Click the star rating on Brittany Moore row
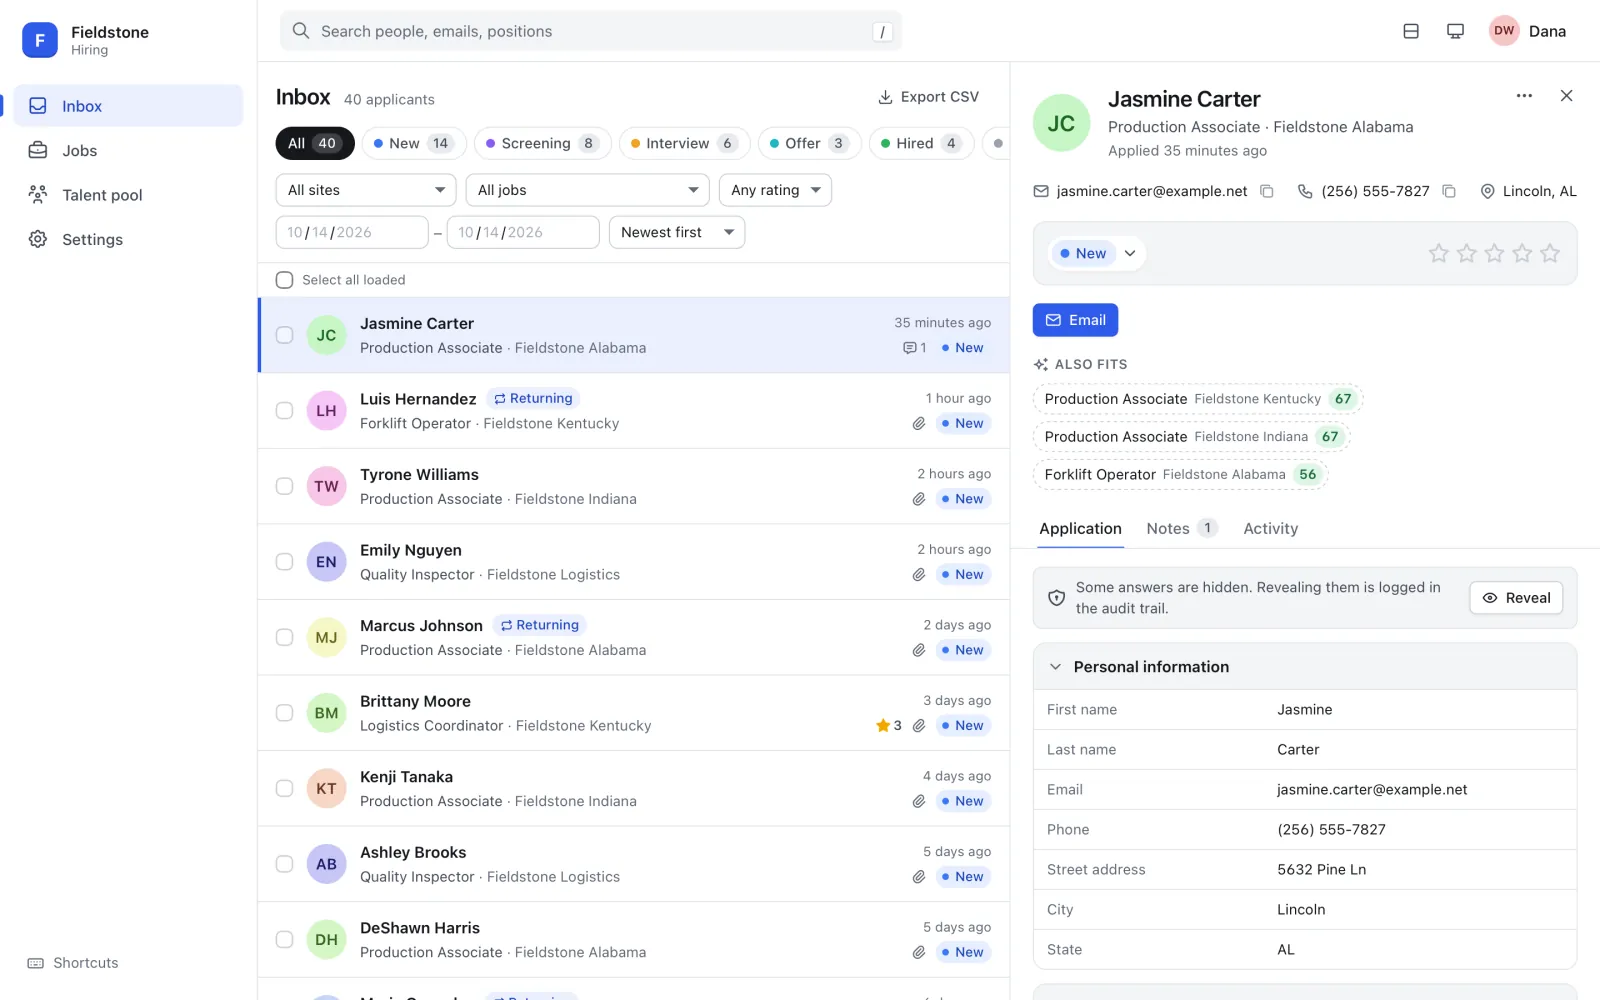Image resolution: width=1600 pixels, height=1000 pixels. 889,726
